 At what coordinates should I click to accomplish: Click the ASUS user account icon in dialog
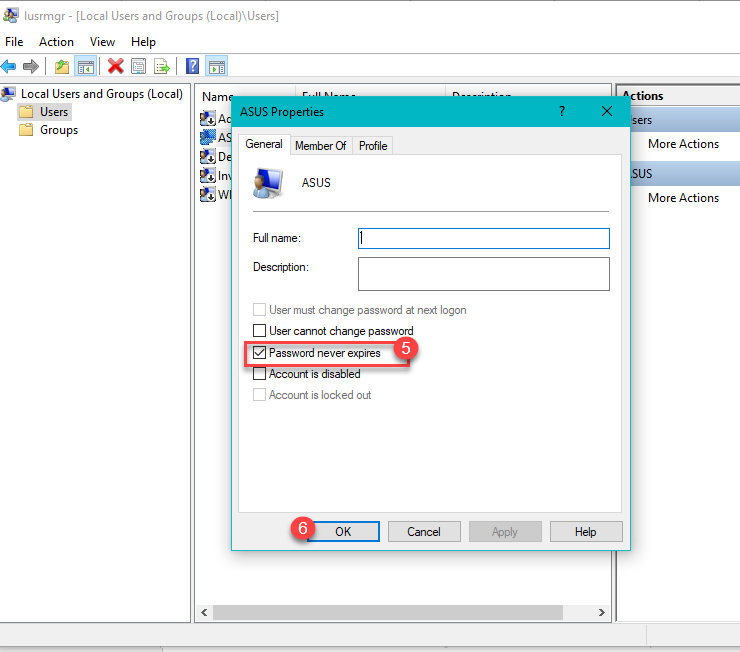click(x=268, y=183)
